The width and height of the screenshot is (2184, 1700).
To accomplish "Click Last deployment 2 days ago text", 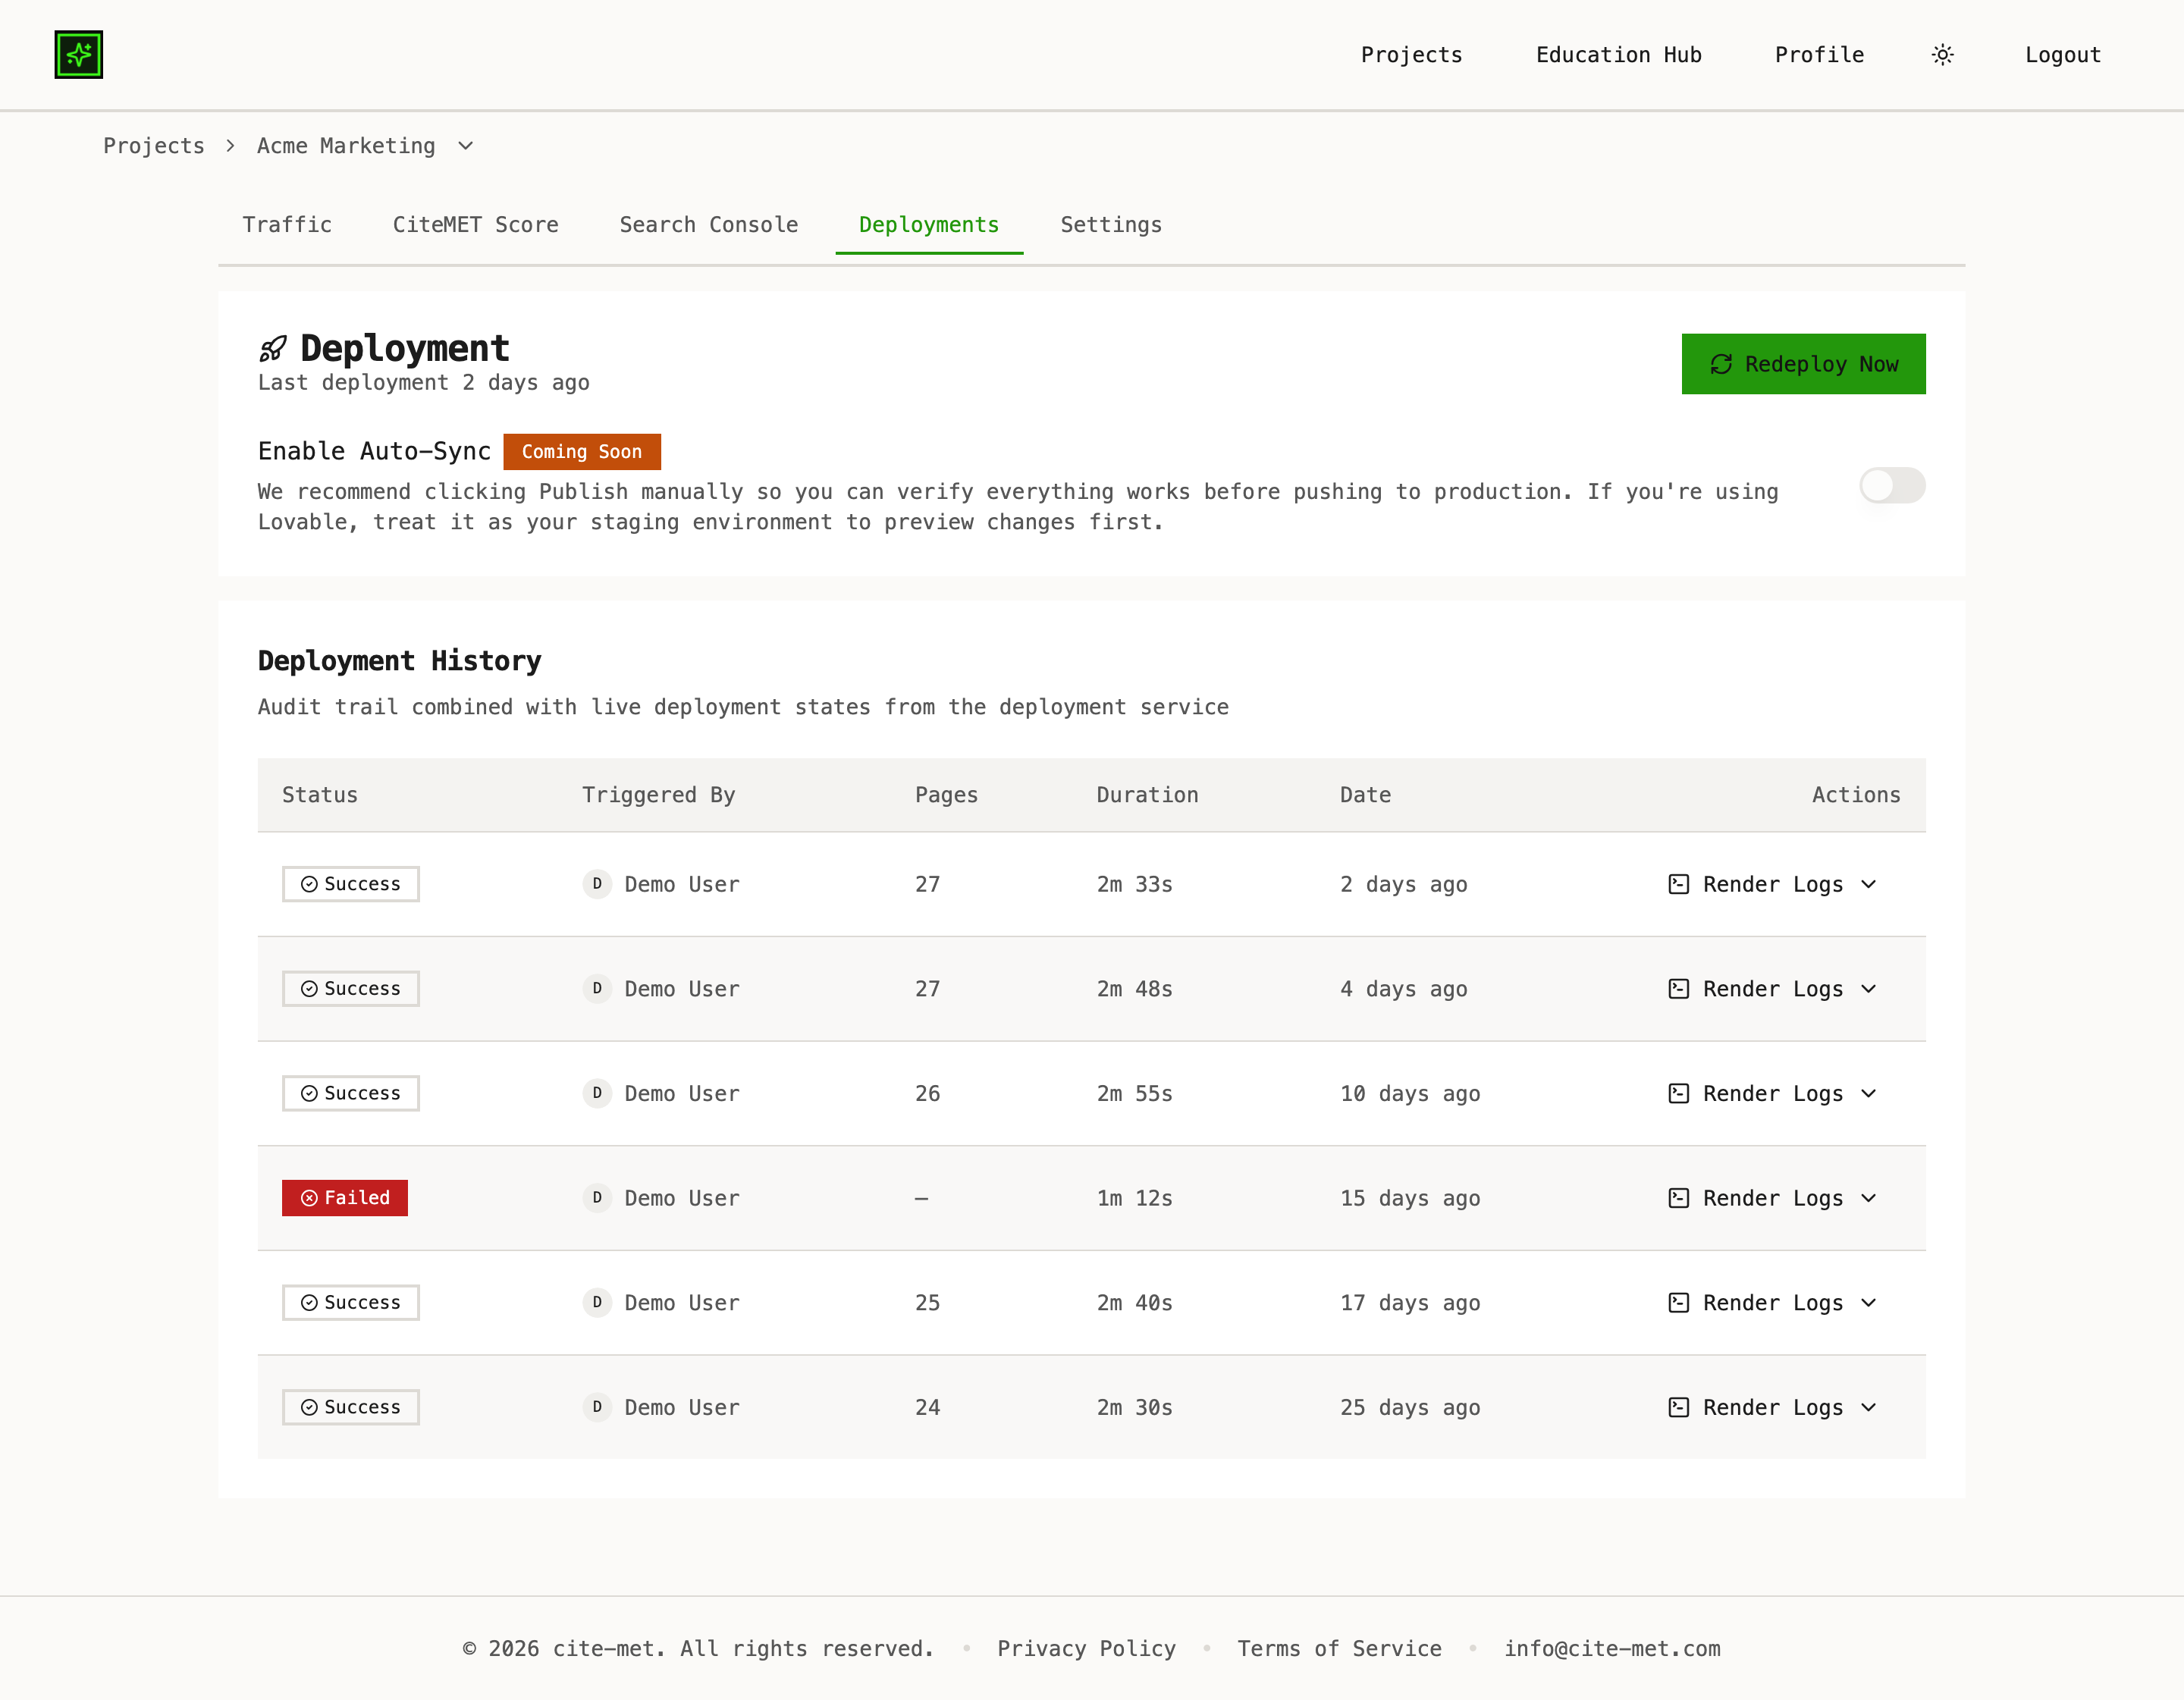I will click(424, 383).
